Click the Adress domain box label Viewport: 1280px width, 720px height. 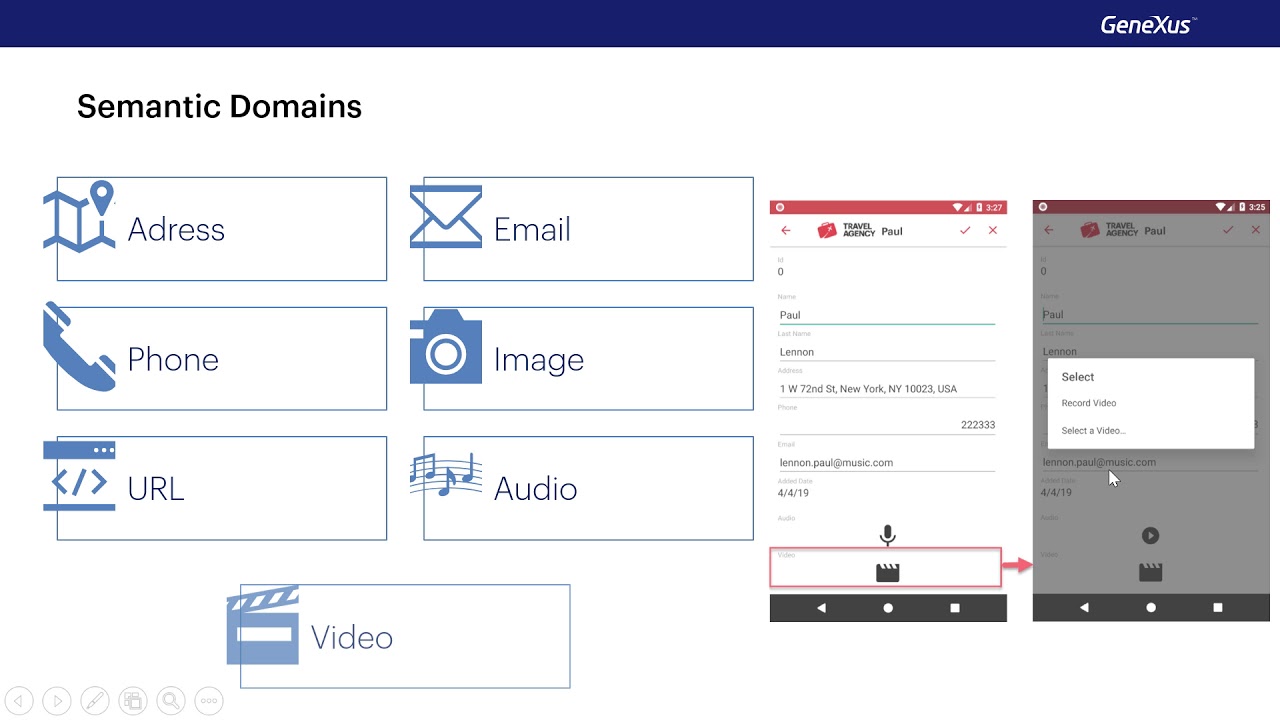(x=176, y=230)
